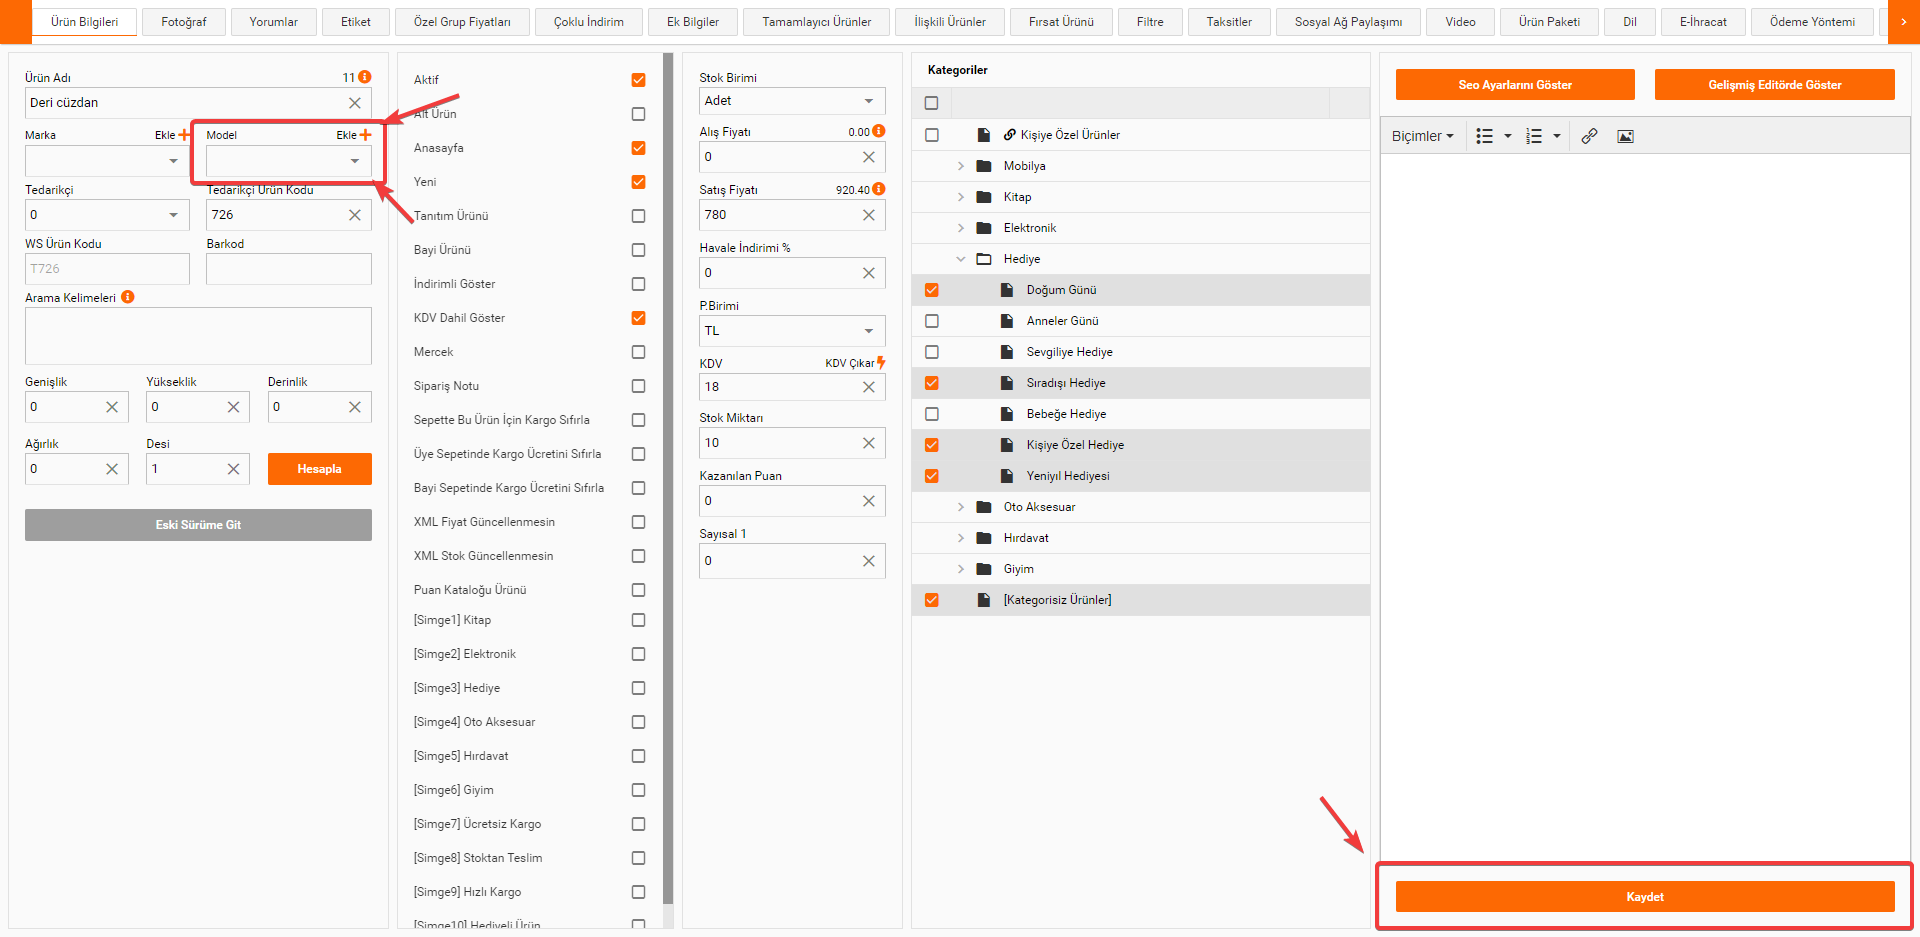This screenshot has height=937, width=1920.
Task: Collapse the Hediye category
Action: coord(961,259)
